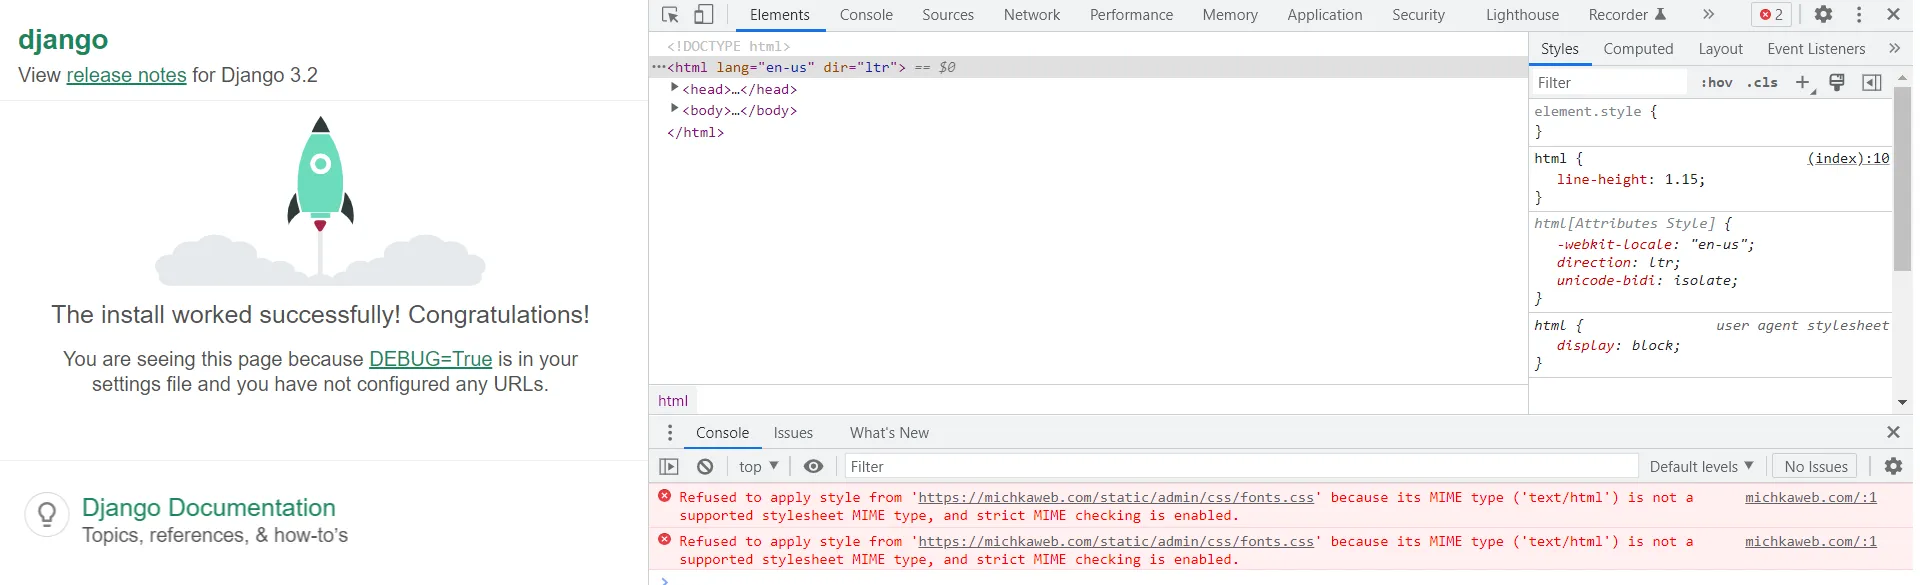The image size is (1920, 585).
Task: Open the Lighthouse tab
Action: click(1522, 15)
